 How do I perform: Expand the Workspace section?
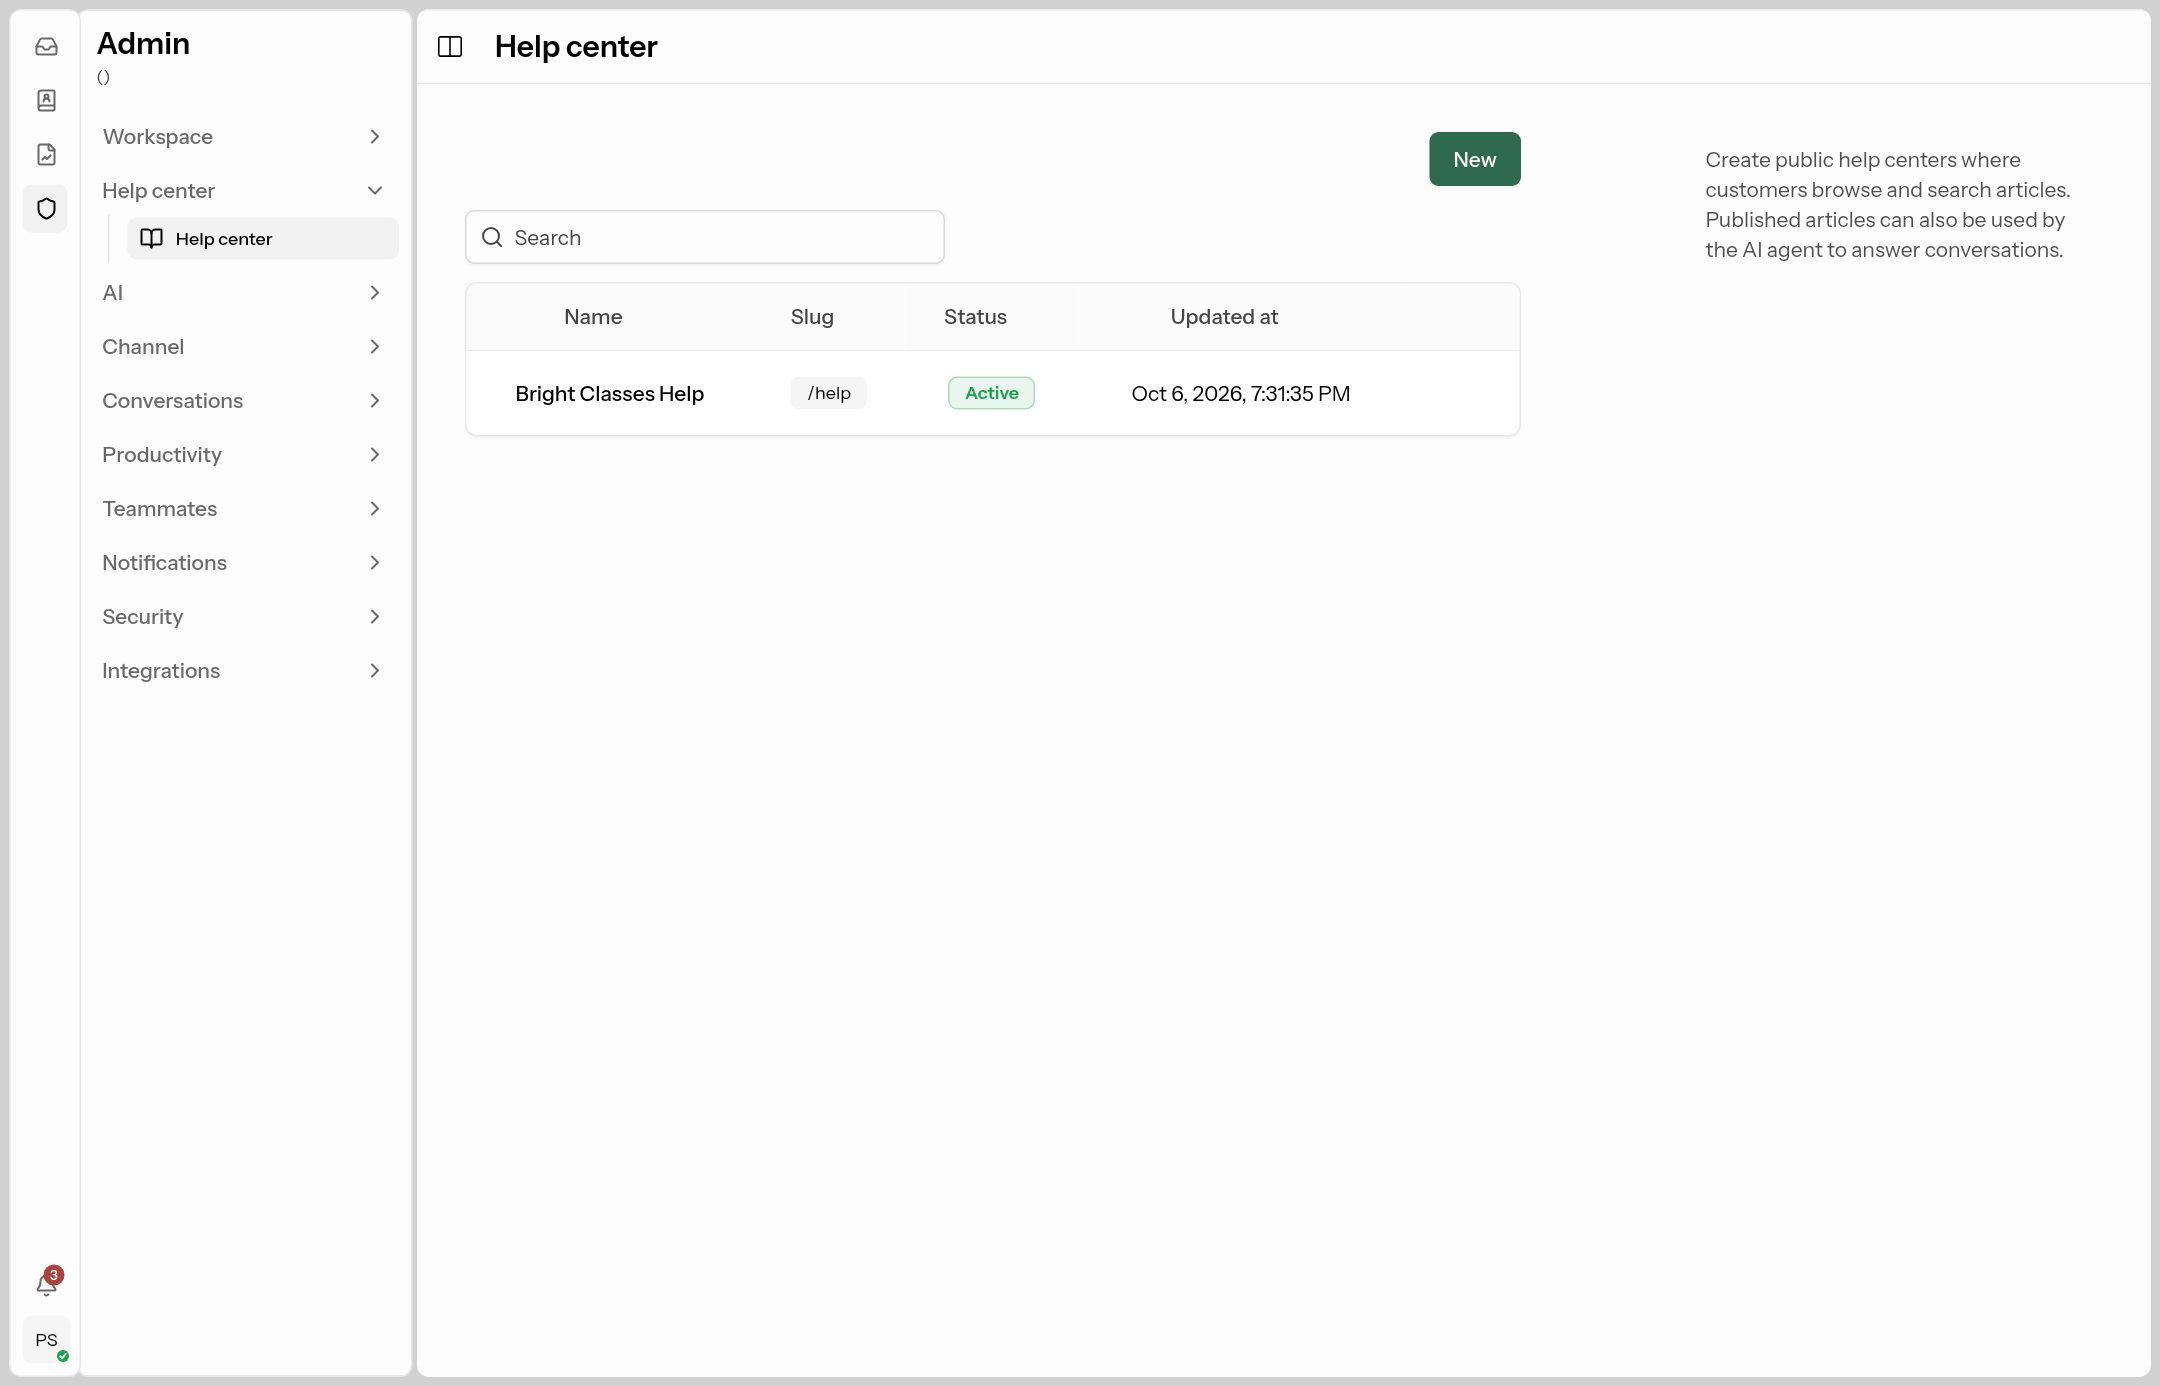click(242, 136)
